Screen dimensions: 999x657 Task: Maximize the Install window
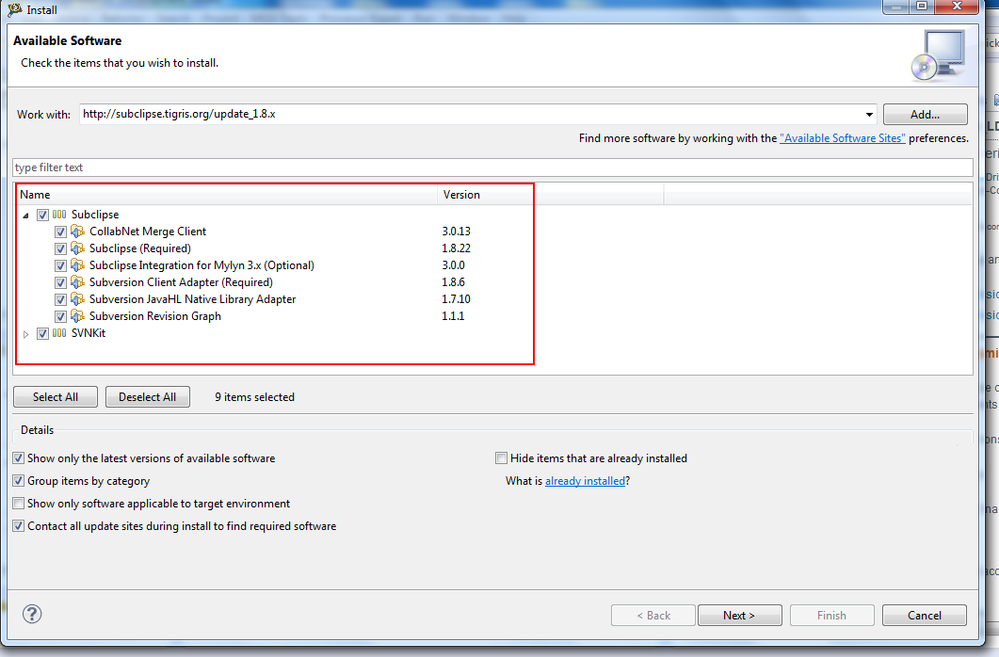[x=921, y=6]
